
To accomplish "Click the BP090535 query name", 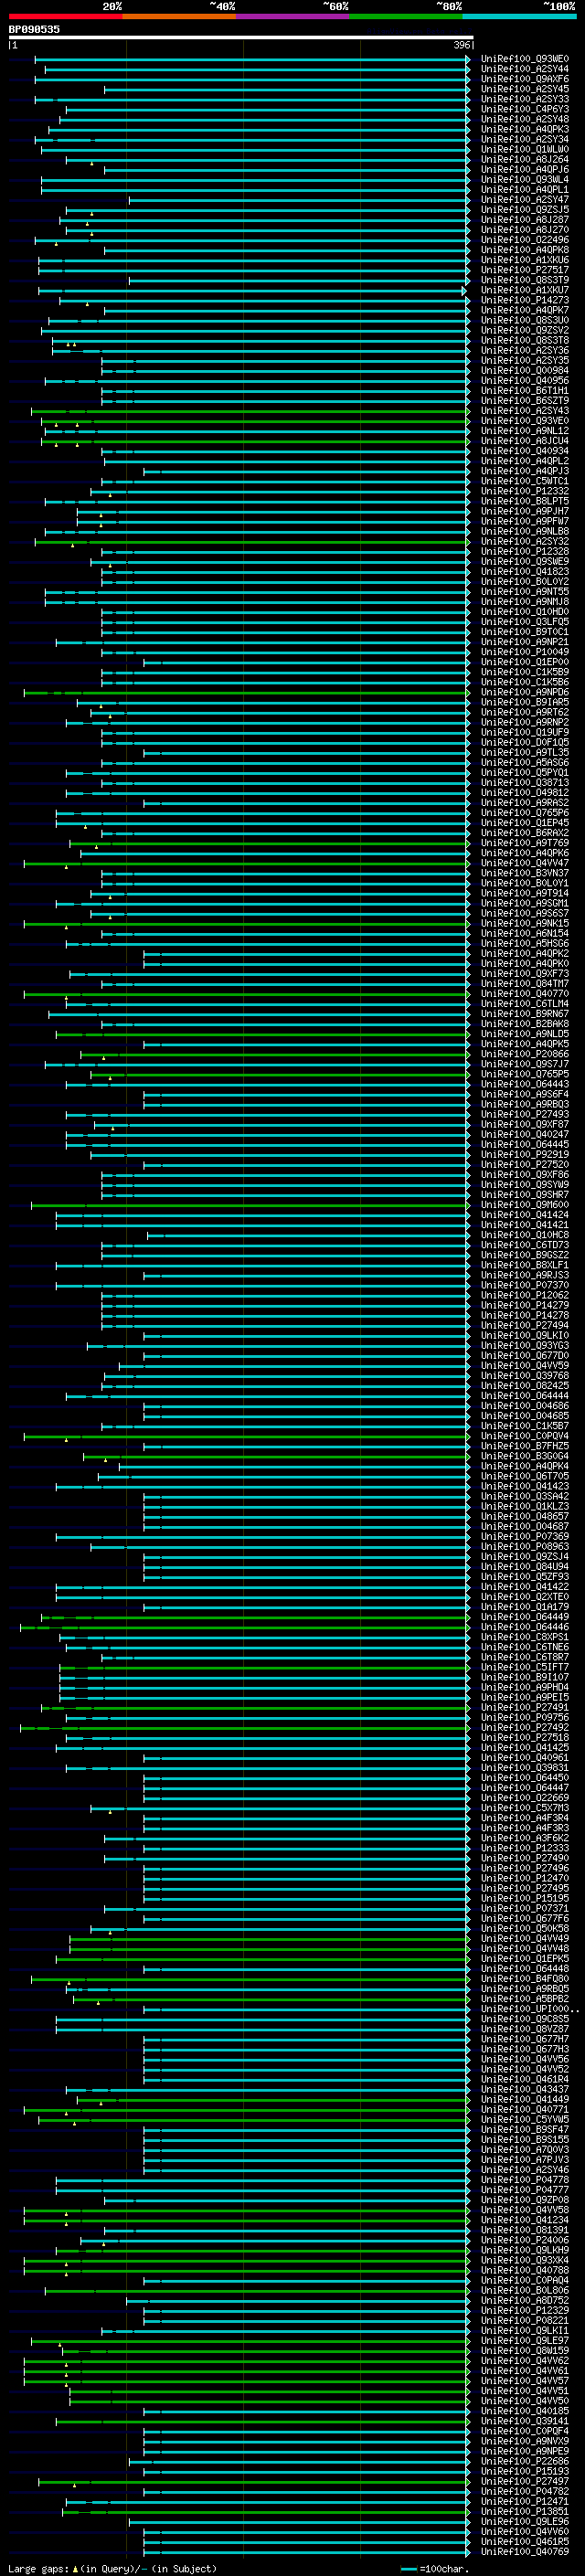I will pyautogui.click(x=34, y=30).
